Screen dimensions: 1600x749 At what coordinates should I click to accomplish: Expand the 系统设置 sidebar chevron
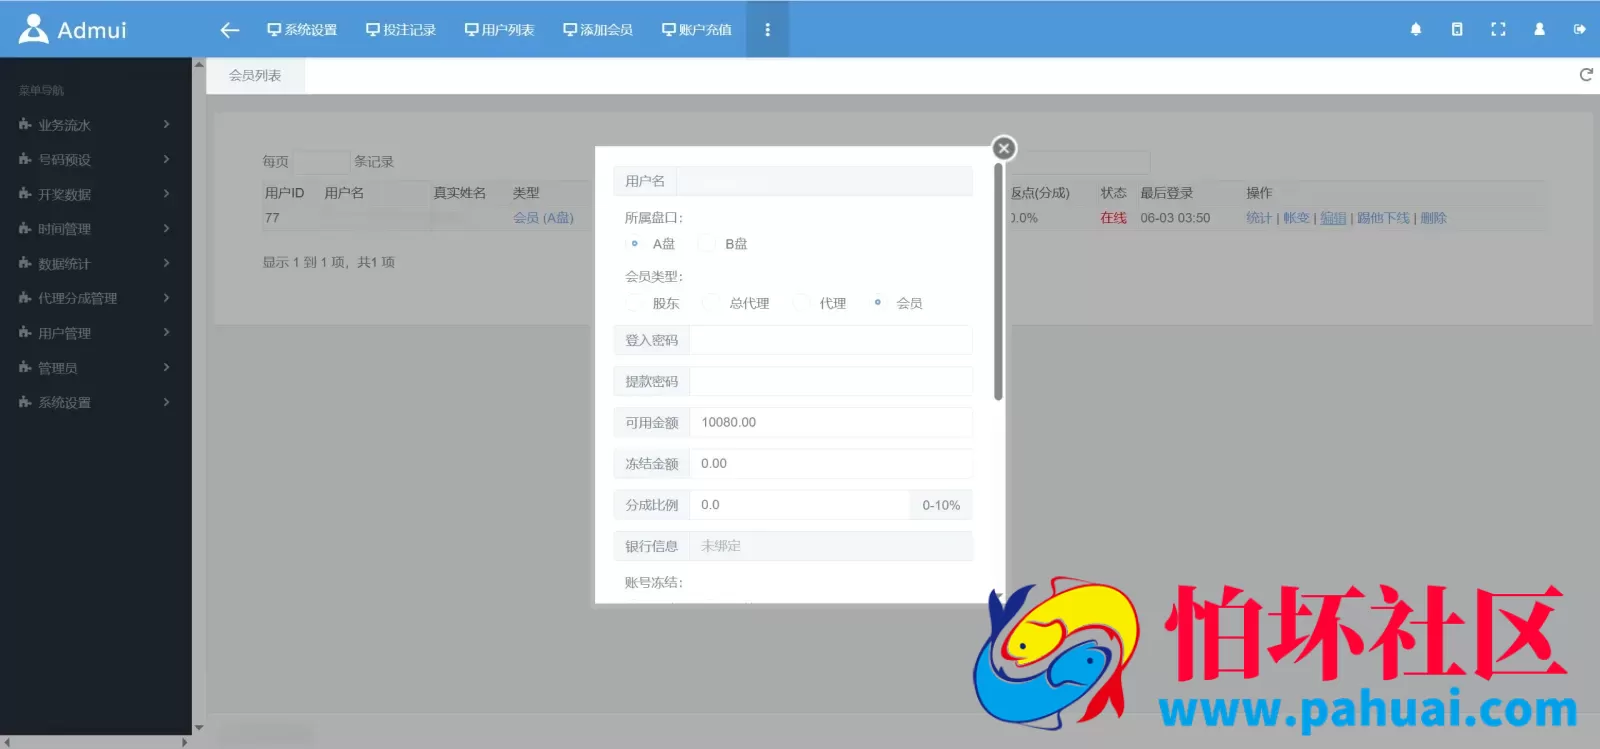(x=166, y=402)
